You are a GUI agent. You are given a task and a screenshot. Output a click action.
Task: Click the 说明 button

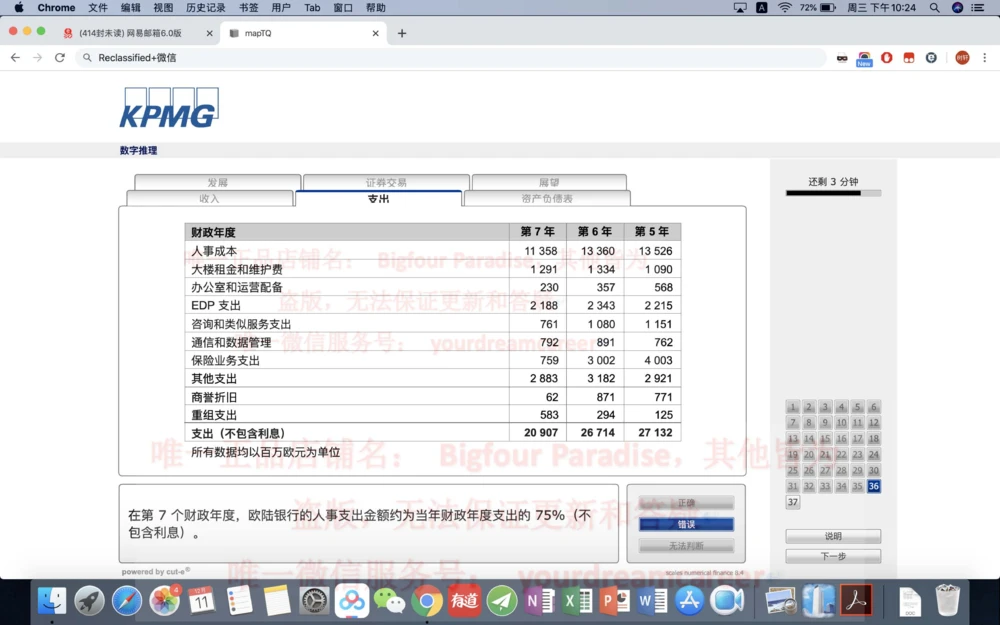(x=833, y=536)
